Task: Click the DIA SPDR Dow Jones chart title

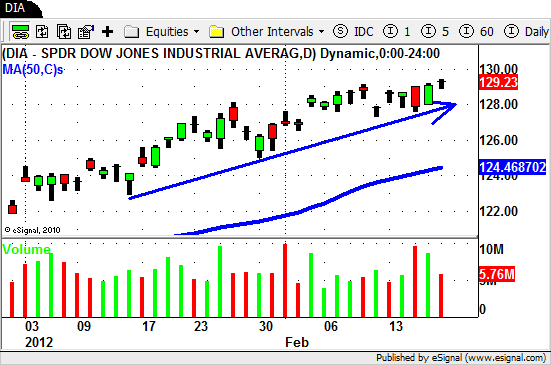Action: (x=221, y=54)
